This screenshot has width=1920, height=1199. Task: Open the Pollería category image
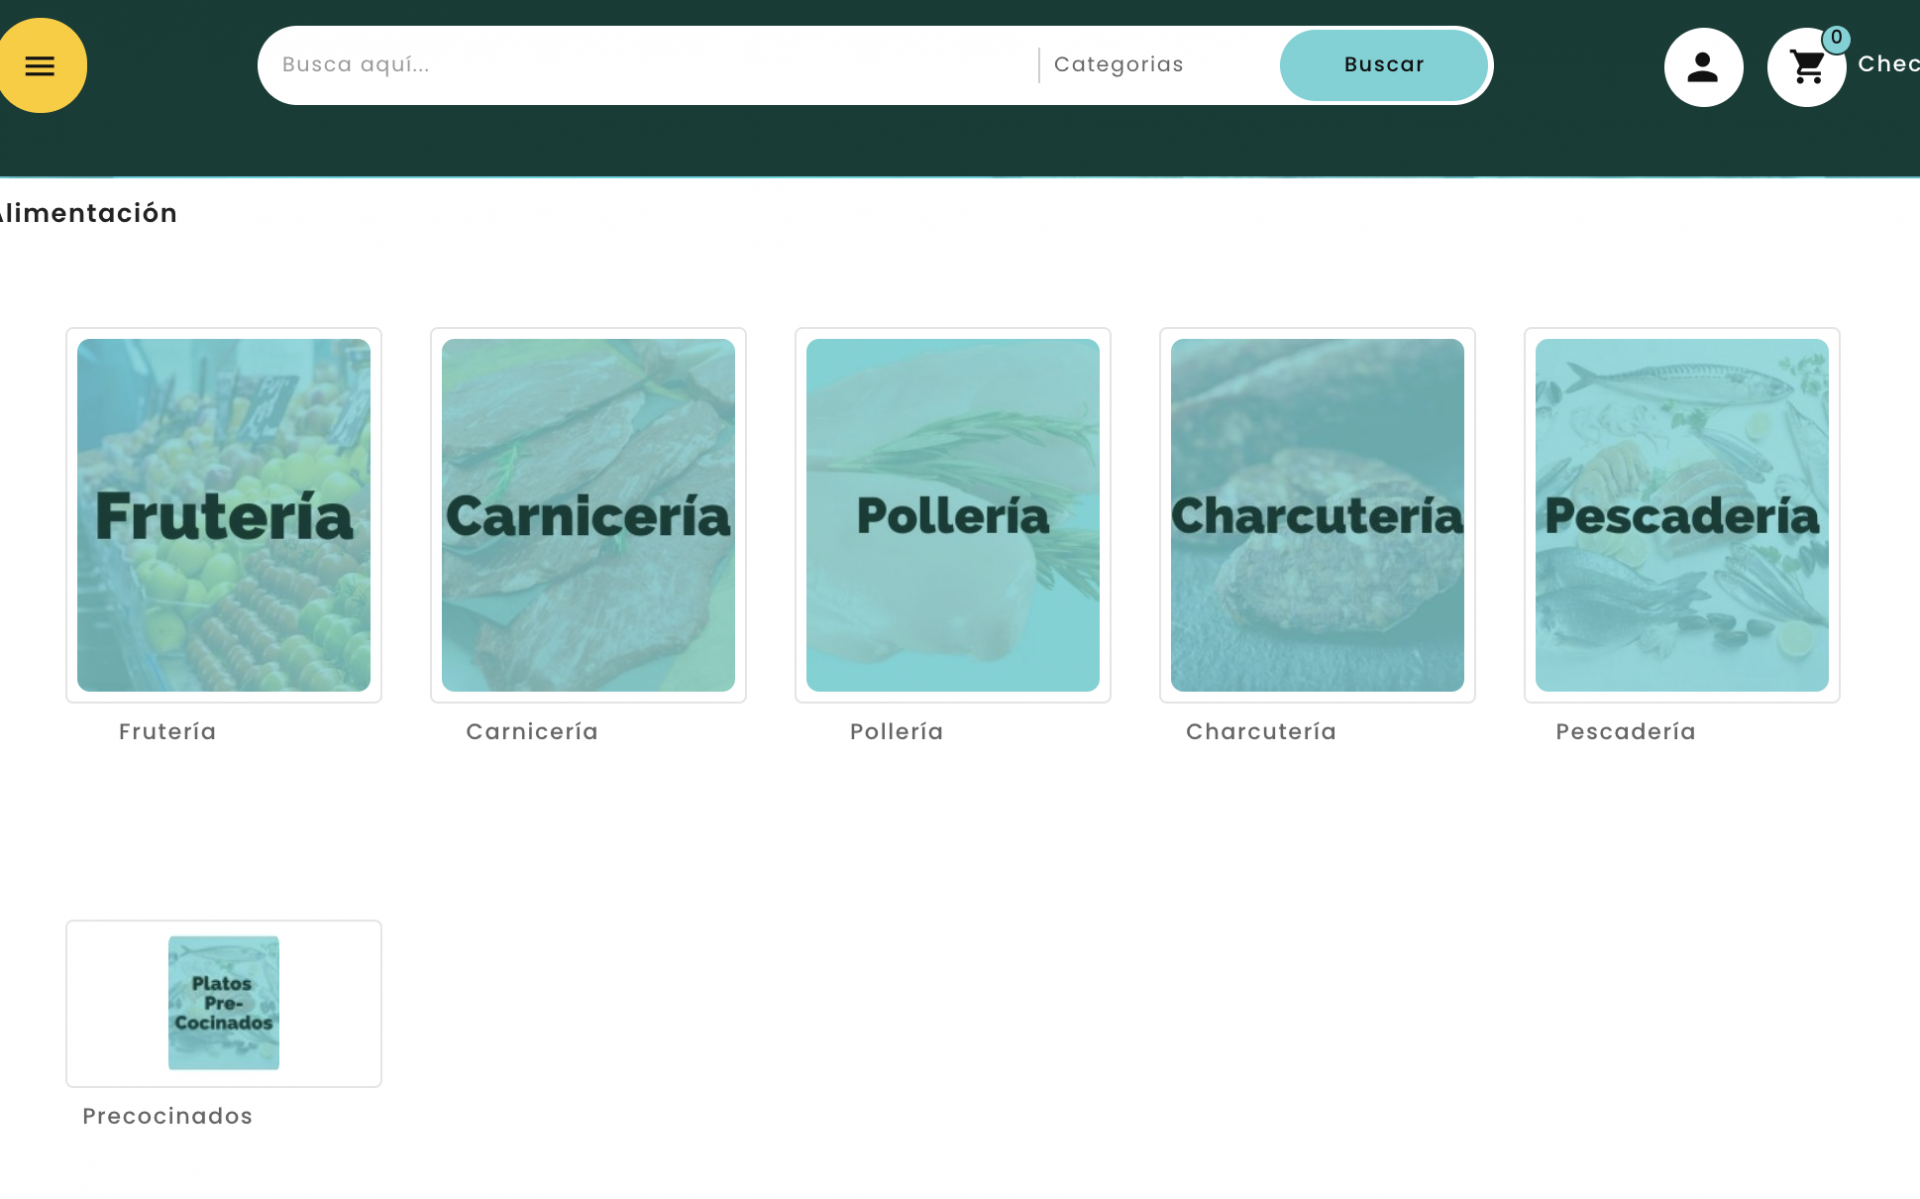[x=952, y=515]
